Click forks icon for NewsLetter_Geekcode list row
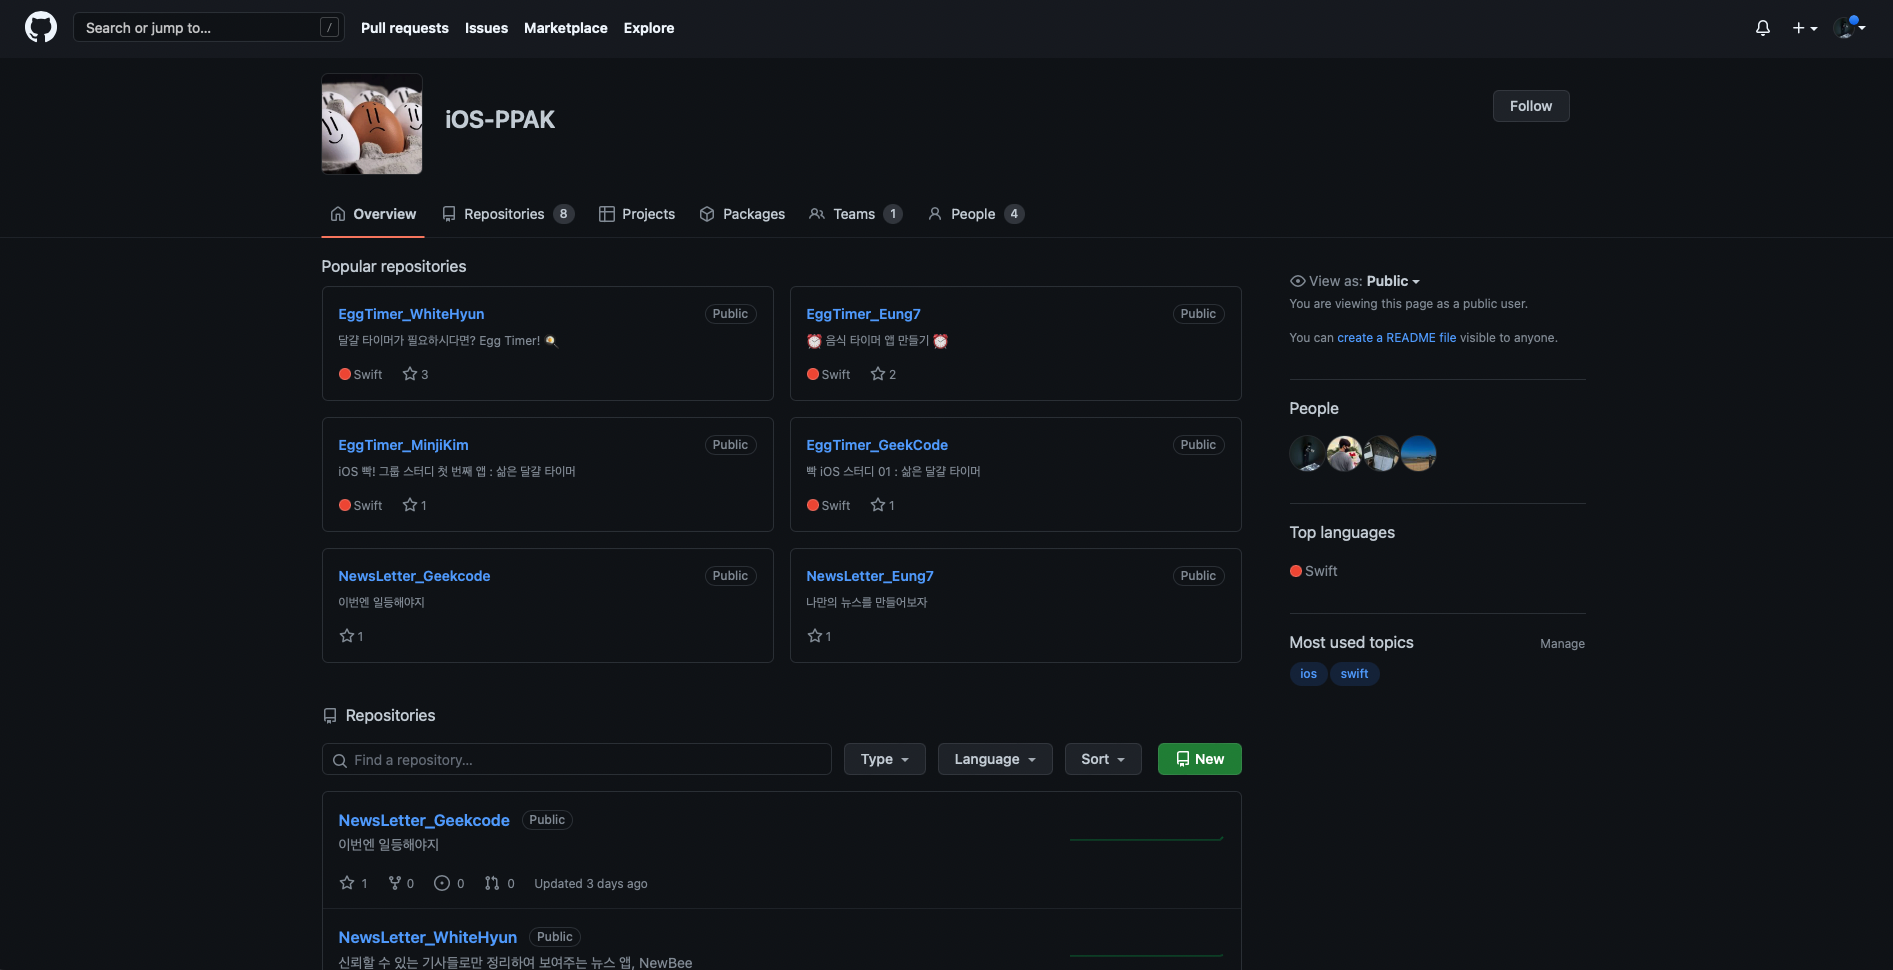Screen dimensions: 1893x970 coord(395,883)
